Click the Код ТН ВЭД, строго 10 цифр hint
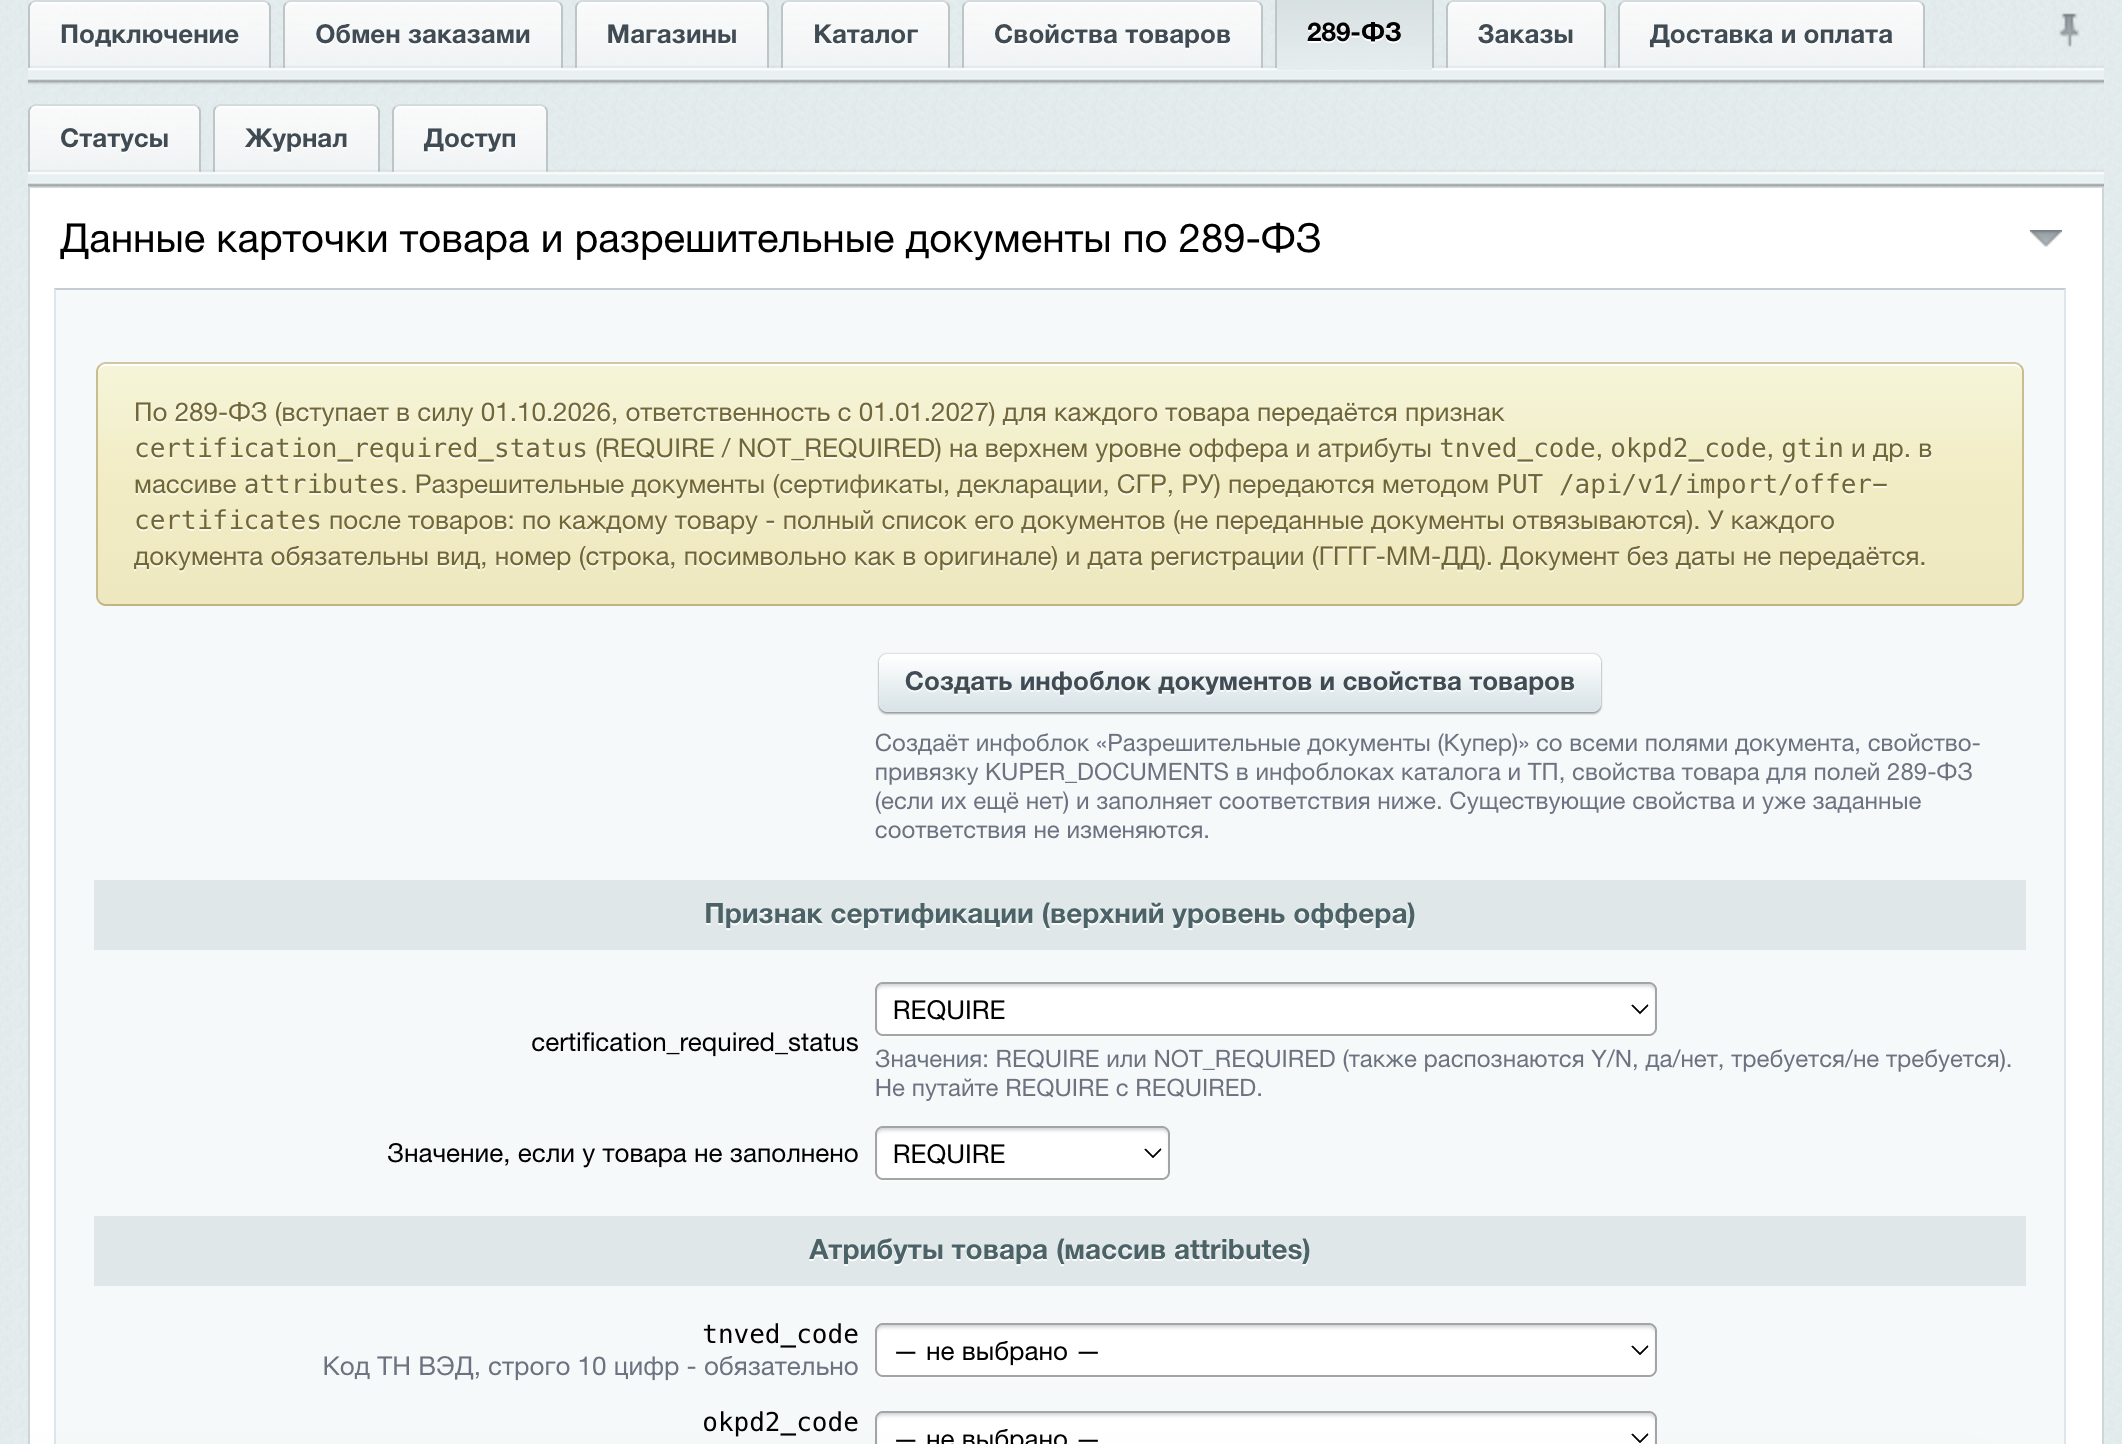This screenshot has width=2122, height=1444. pyautogui.click(x=590, y=1366)
